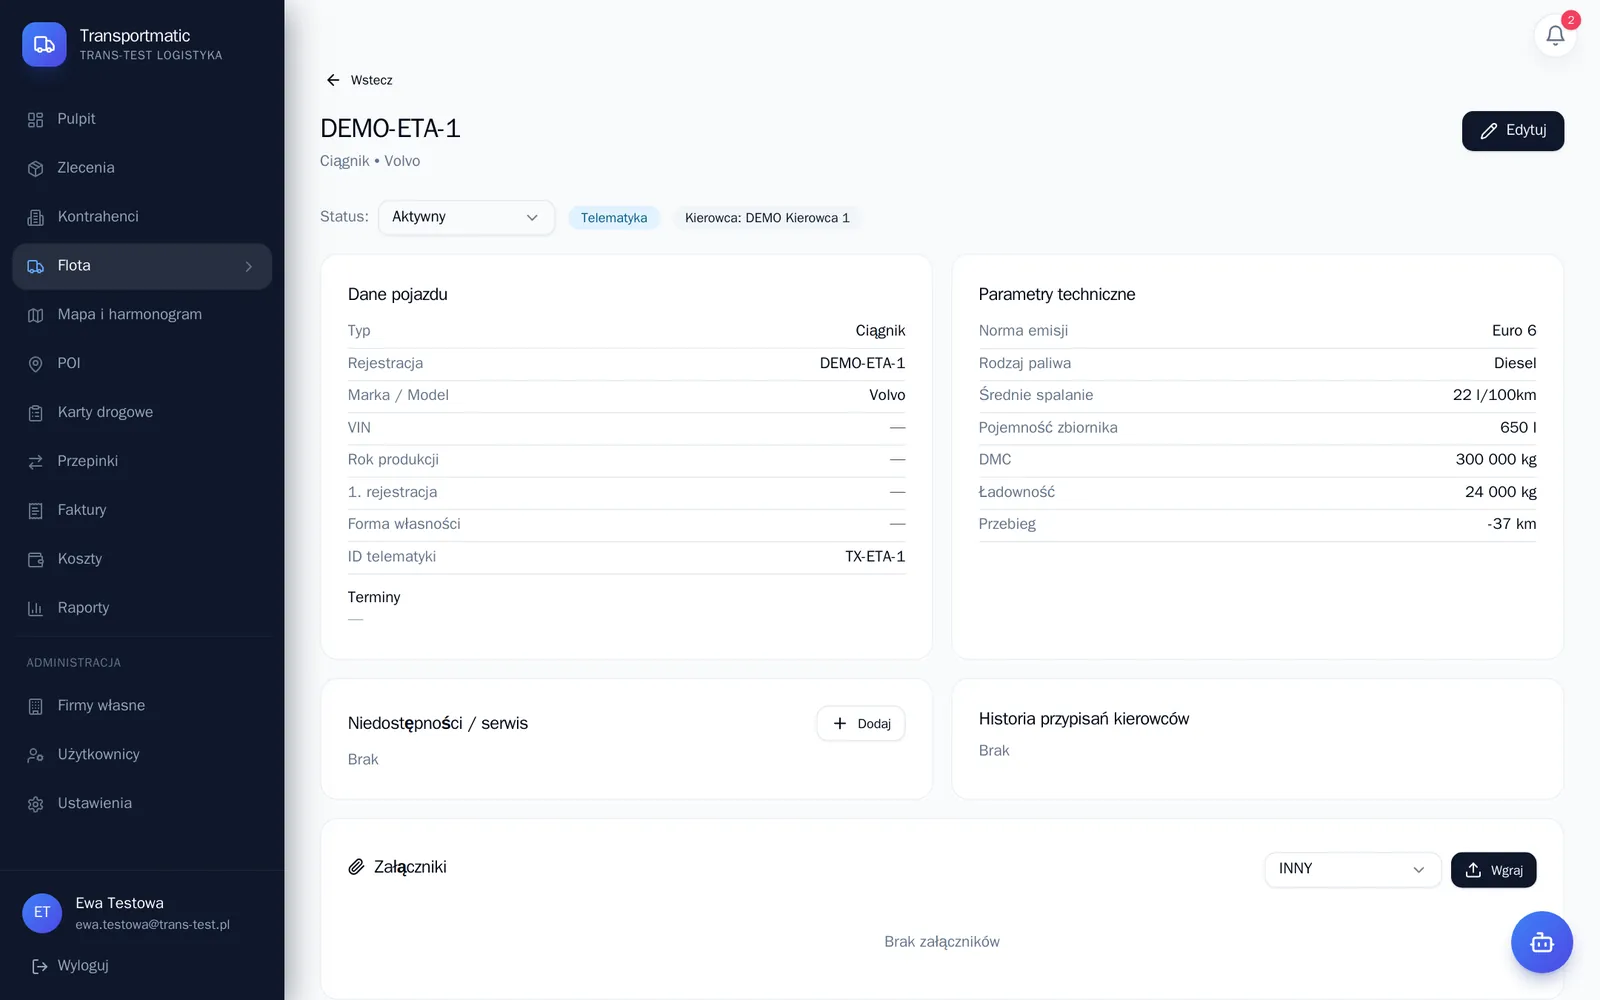Image resolution: width=1600 pixels, height=1000 pixels.
Task: Click the paperclip icon by Załączniki
Action: 356,867
